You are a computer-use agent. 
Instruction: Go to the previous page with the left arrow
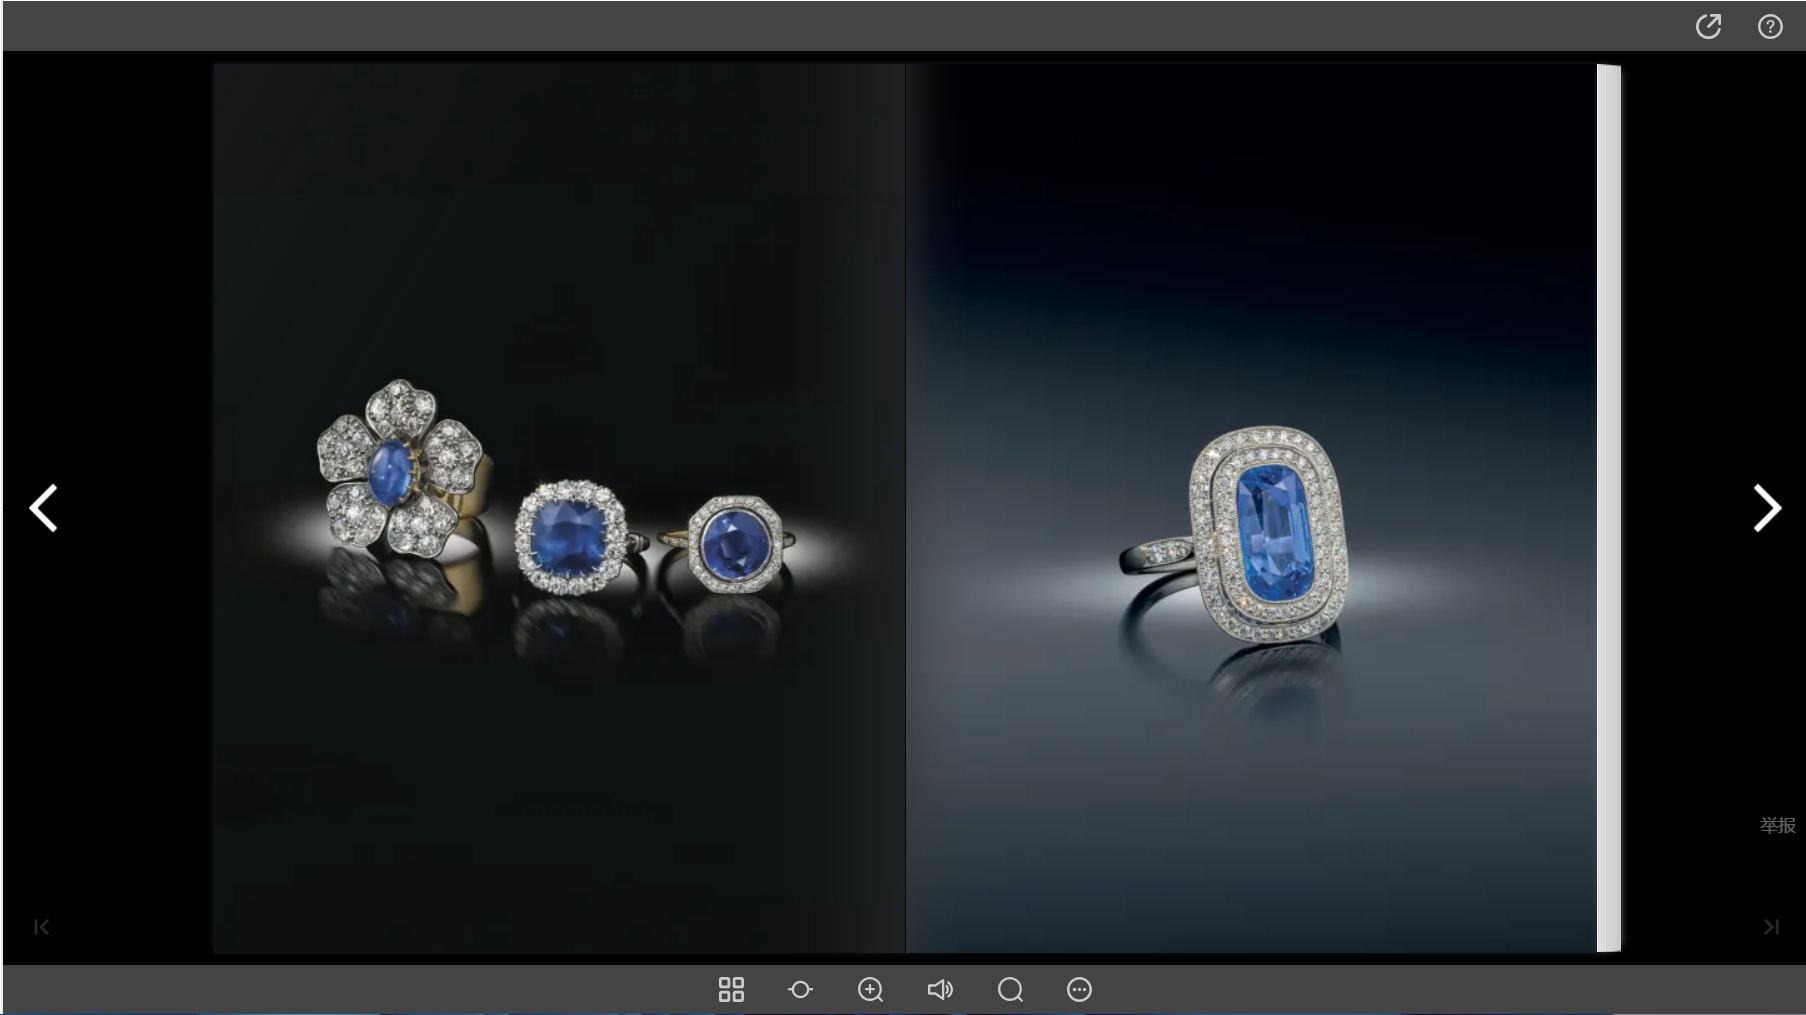[x=43, y=508]
